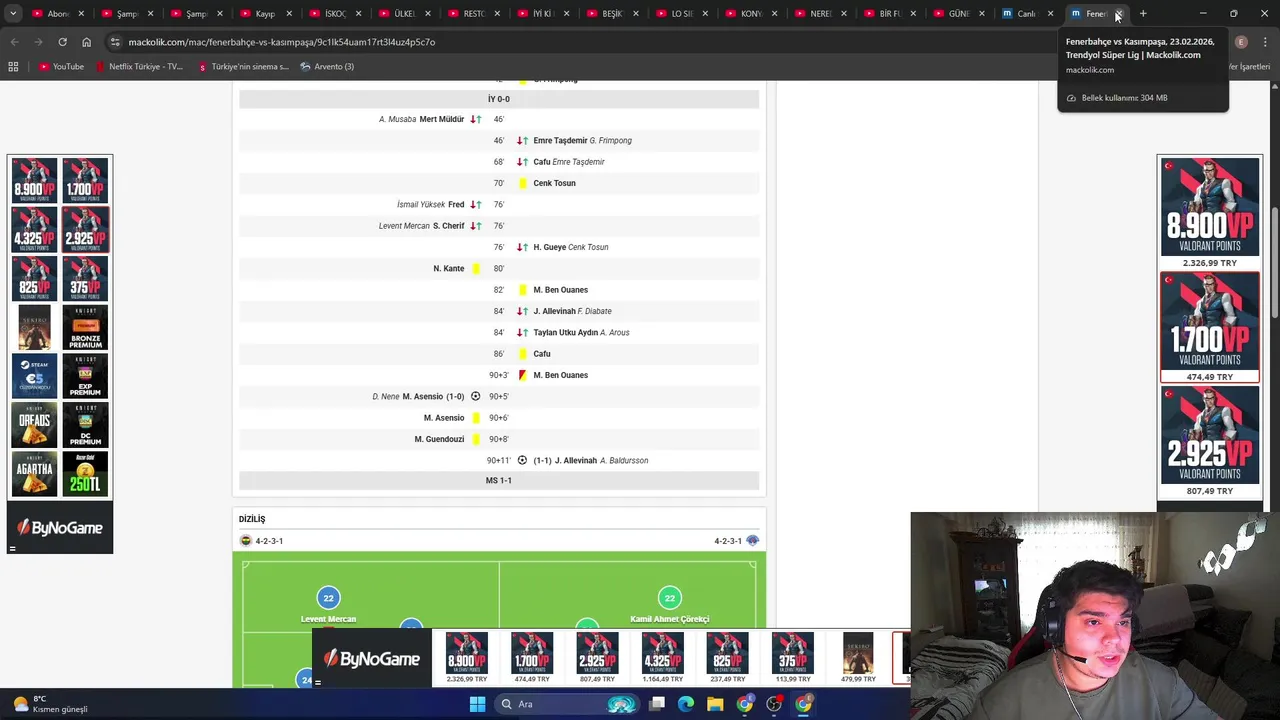Switch to the ÜLKEL tab
This screenshot has width=1280, height=720.
tap(404, 14)
